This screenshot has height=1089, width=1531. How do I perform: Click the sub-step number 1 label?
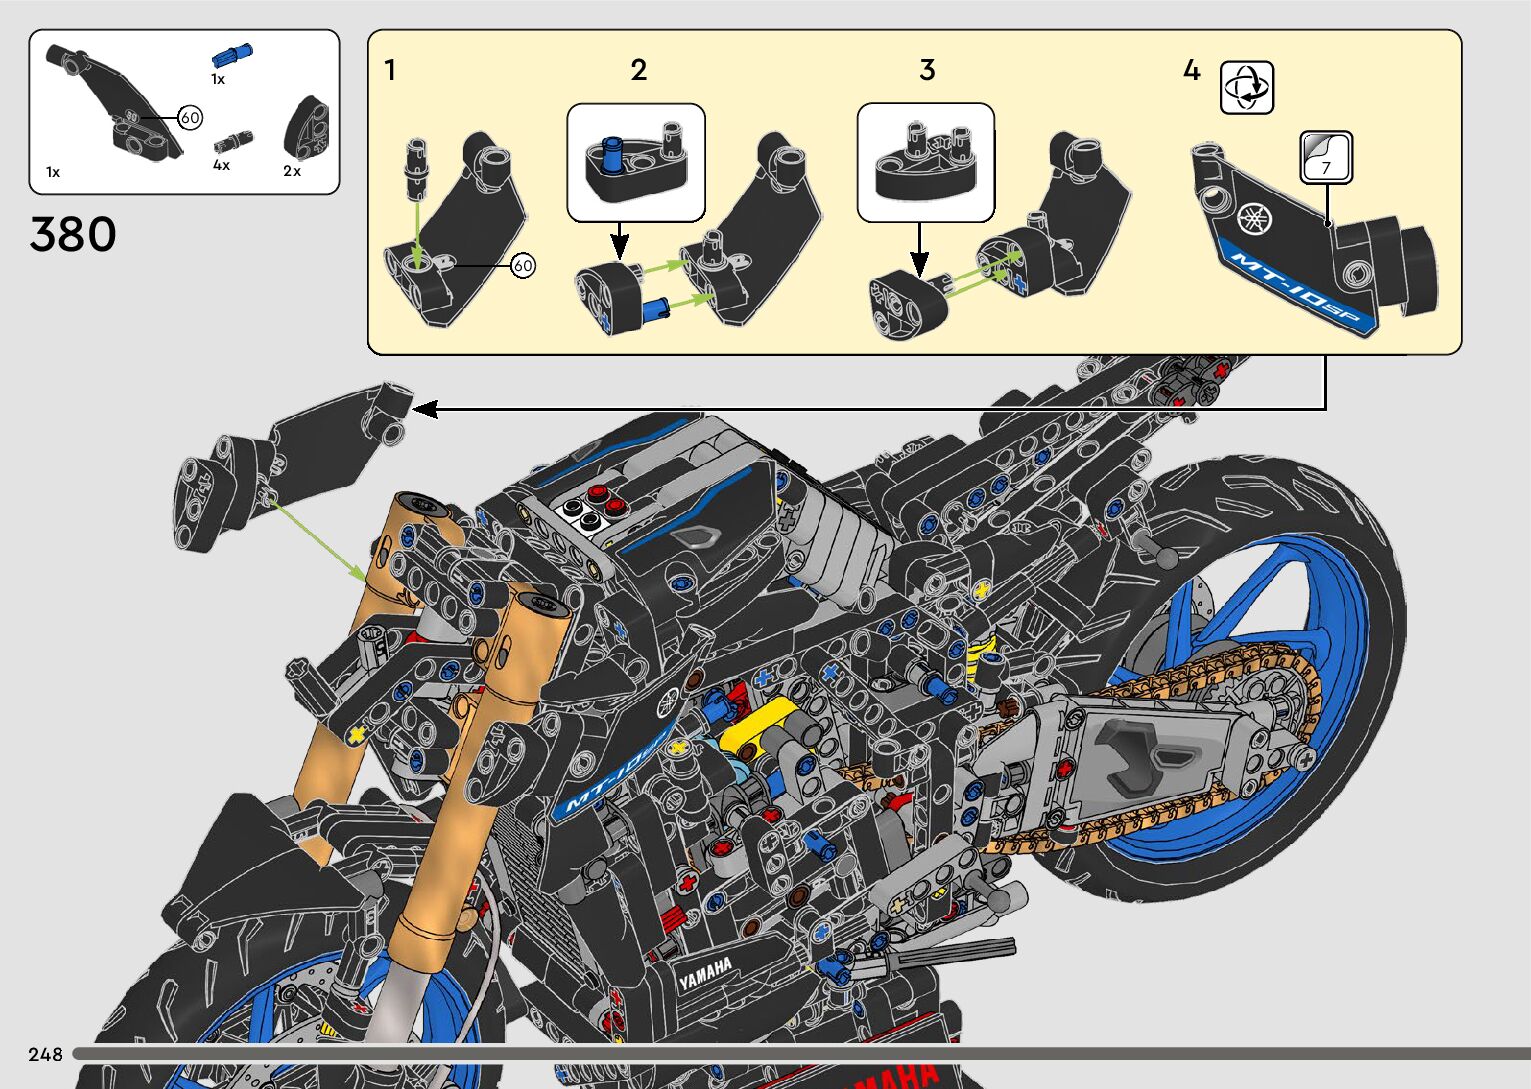pos(390,70)
